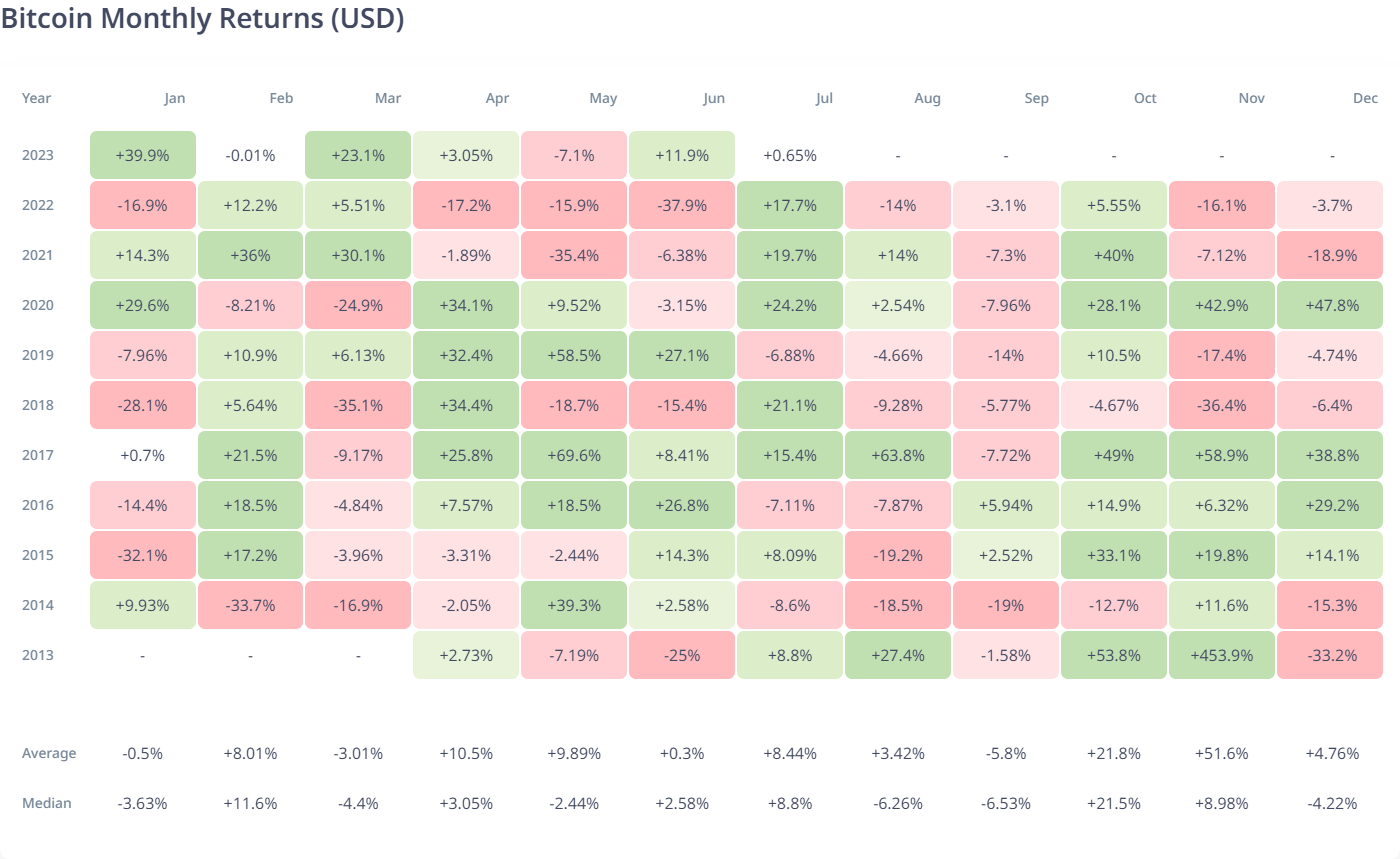Click the Average row label
The image size is (1400, 859).
pos(48,753)
